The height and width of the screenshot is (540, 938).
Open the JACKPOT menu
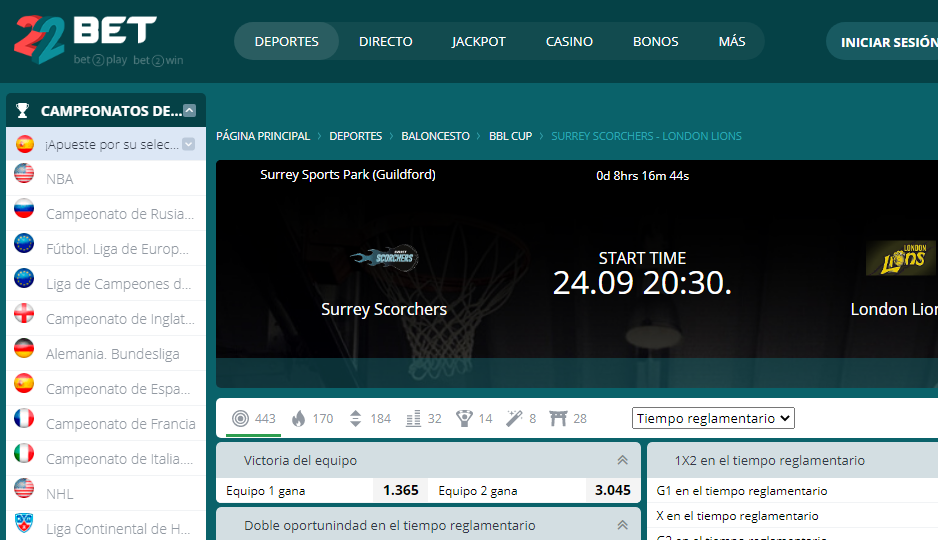(x=479, y=41)
